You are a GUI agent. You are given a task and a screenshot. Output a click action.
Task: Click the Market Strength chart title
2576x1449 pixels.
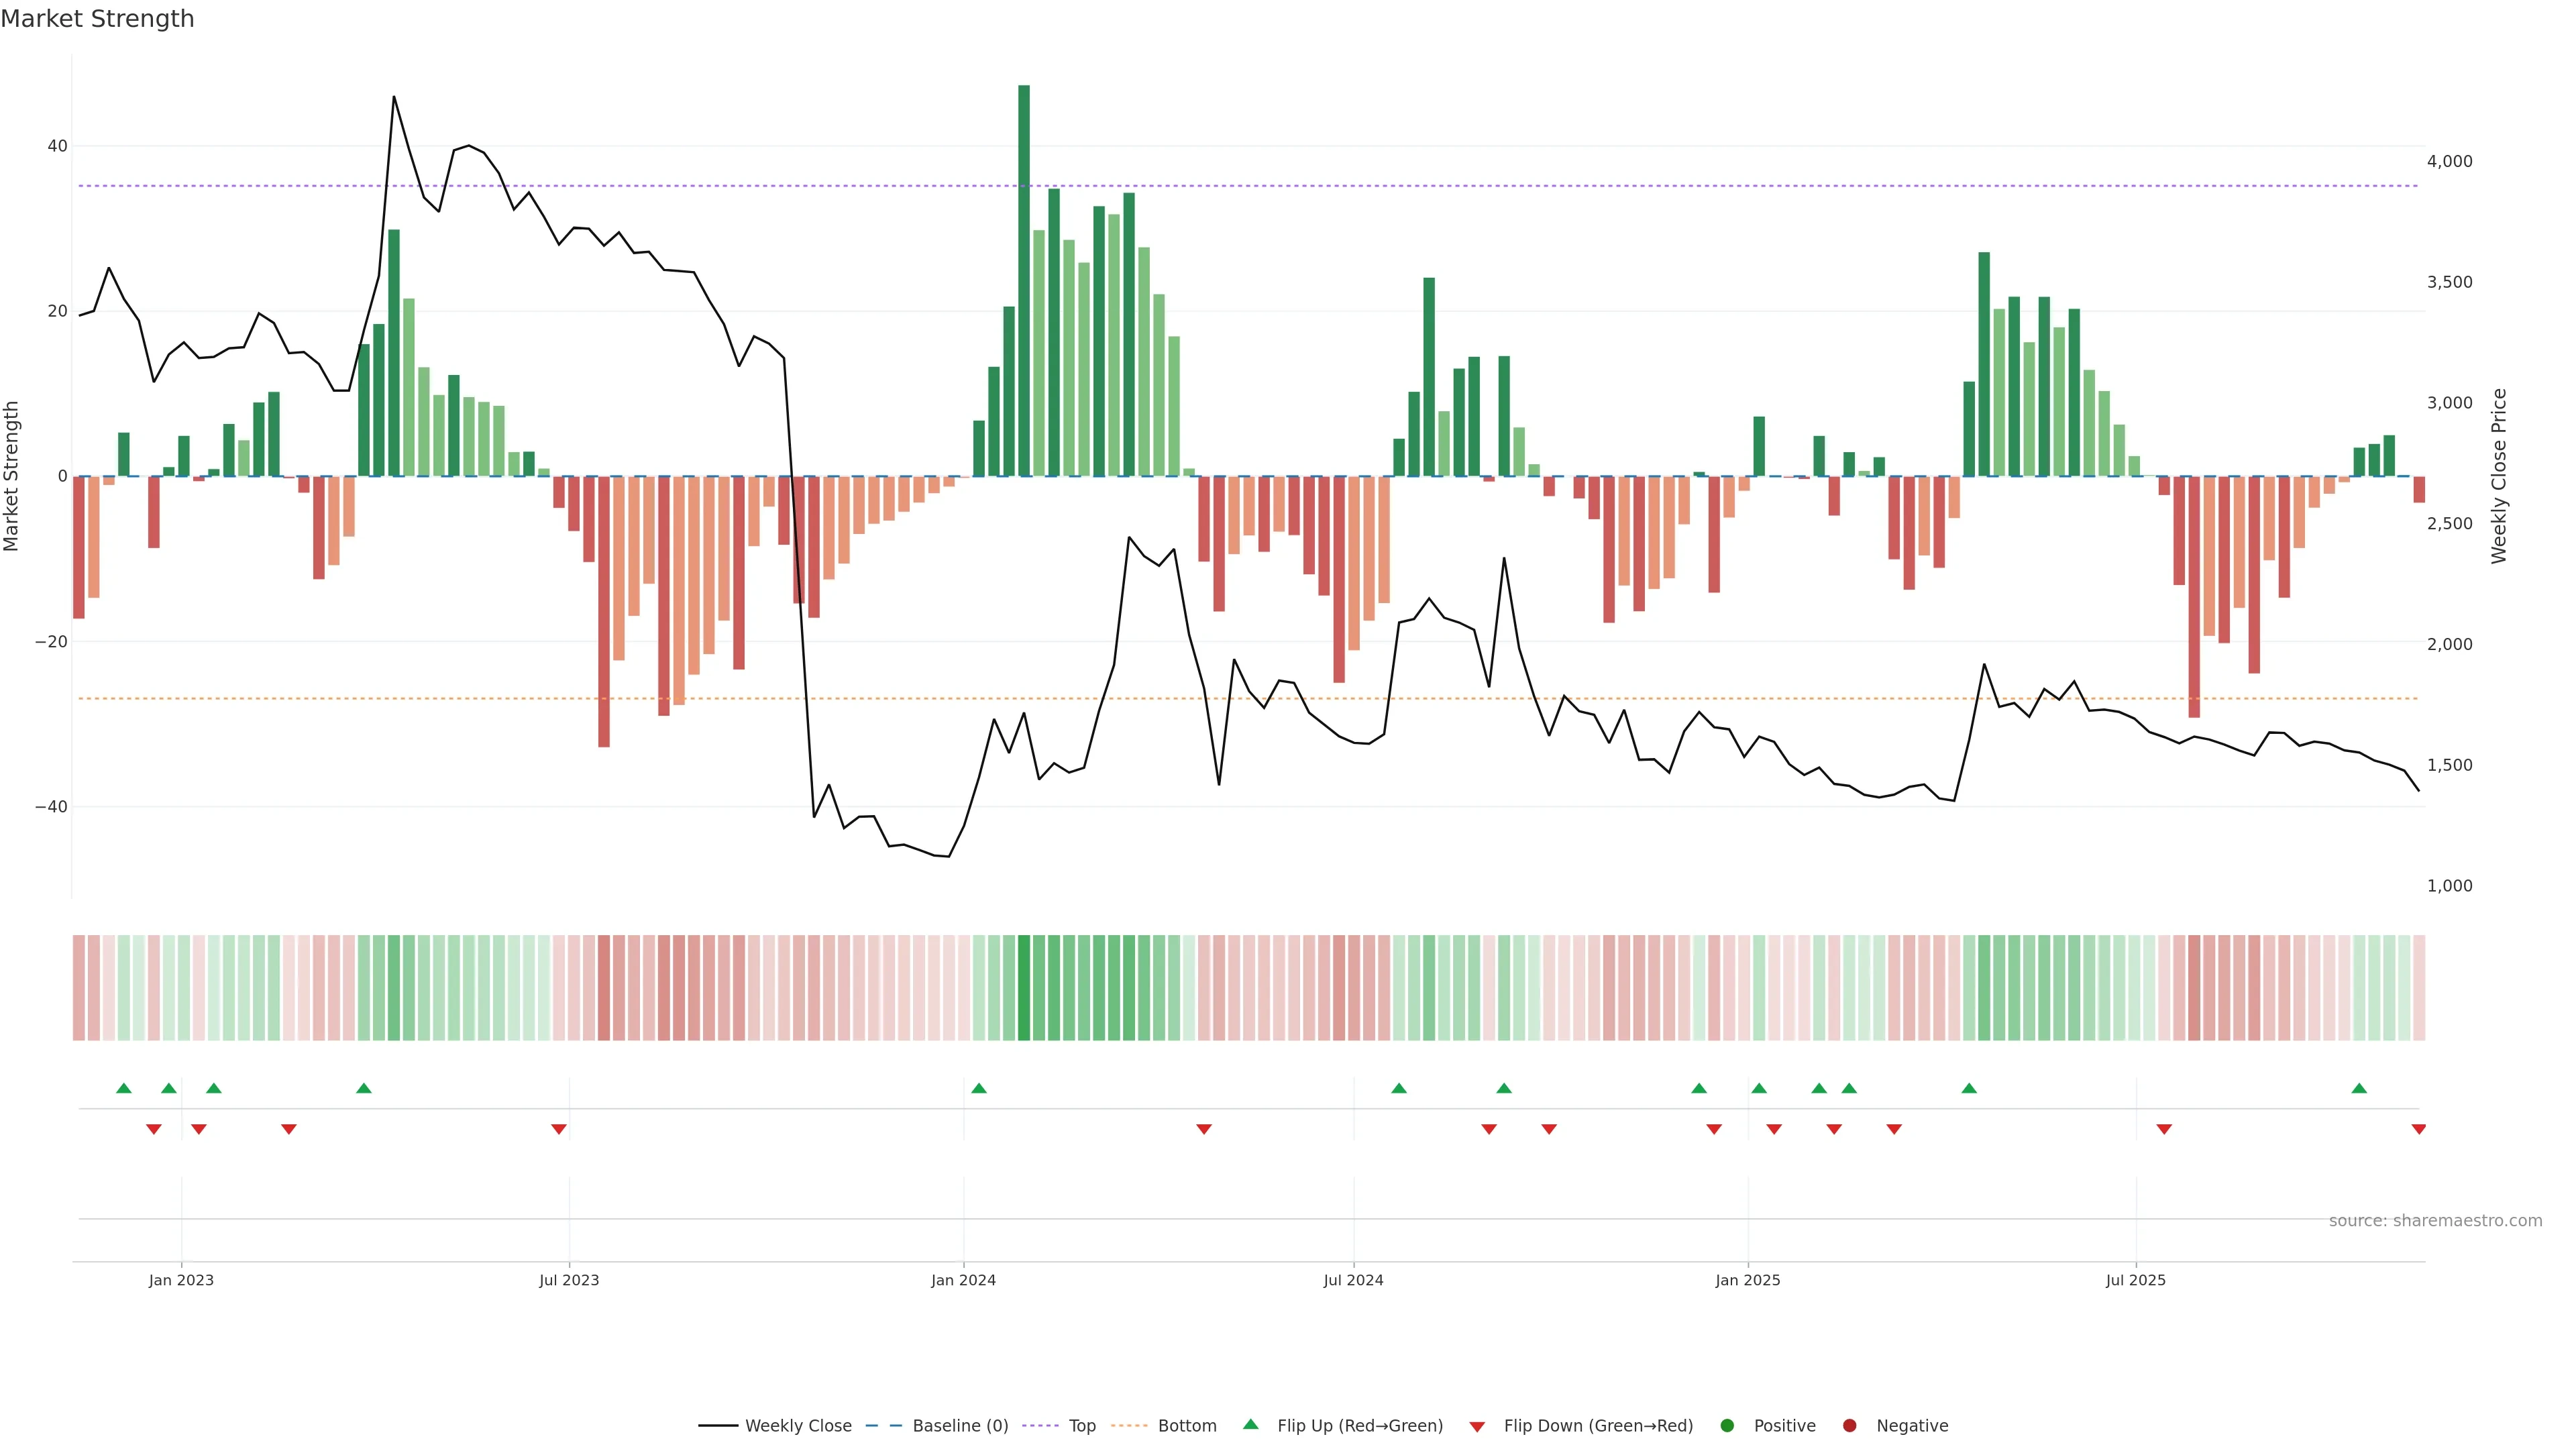click(97, 19)
